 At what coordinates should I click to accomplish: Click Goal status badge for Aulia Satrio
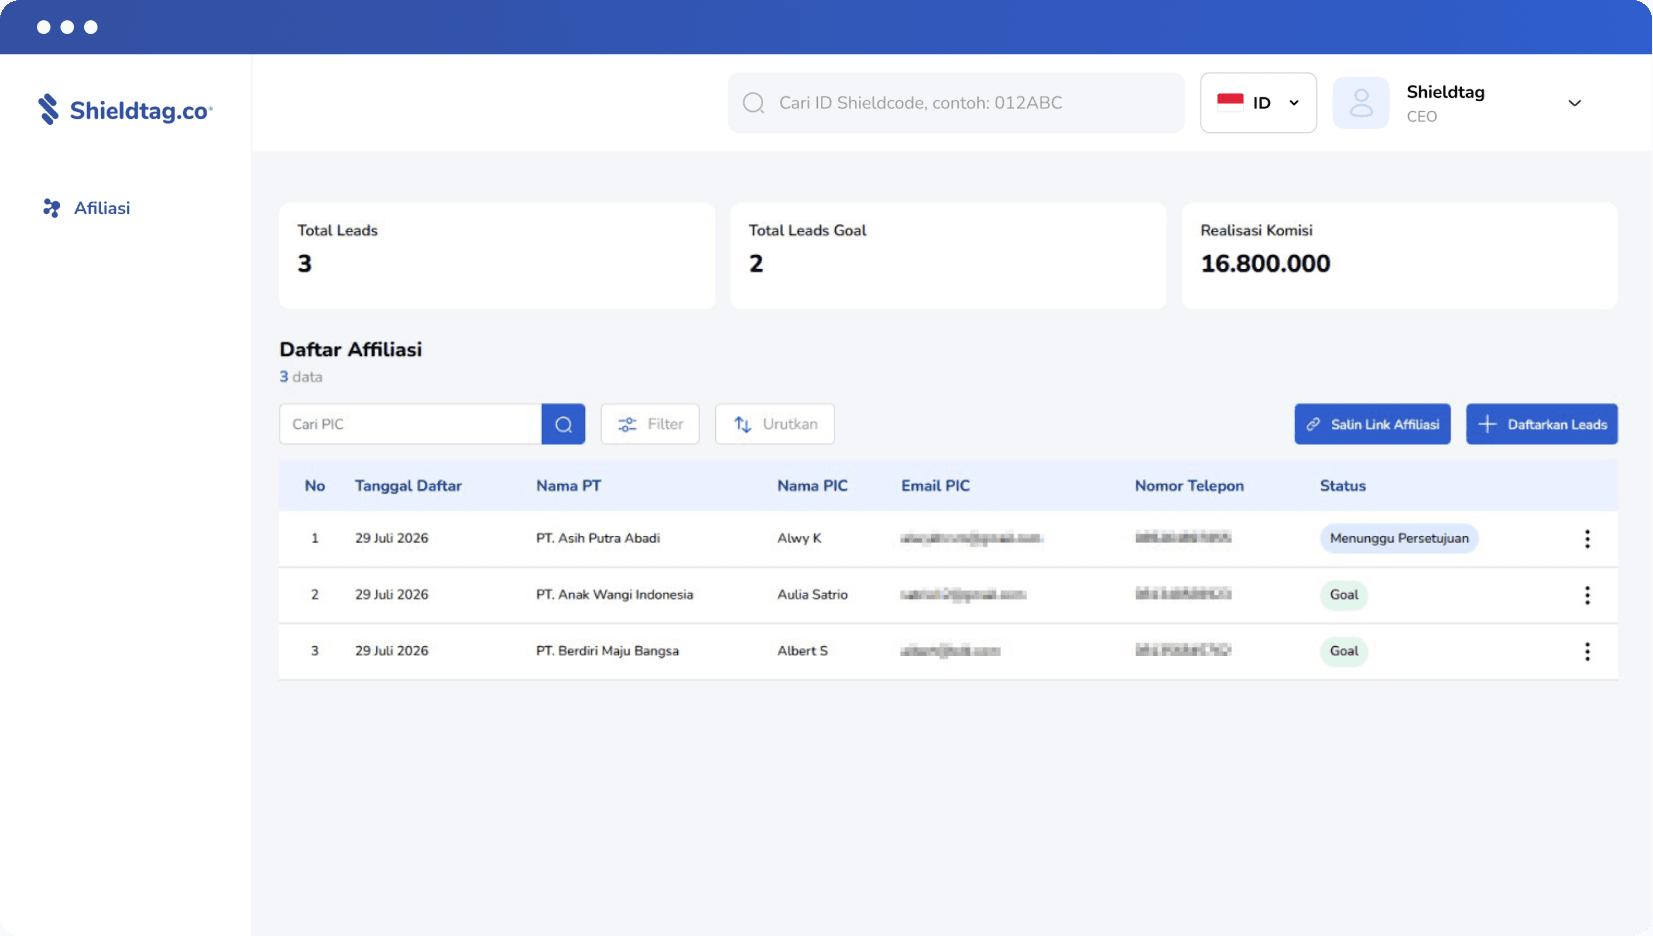point(1344,594)
